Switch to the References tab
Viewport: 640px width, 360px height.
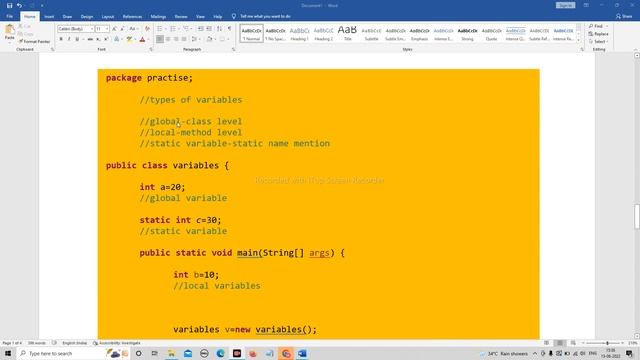[x=132, y=17]
